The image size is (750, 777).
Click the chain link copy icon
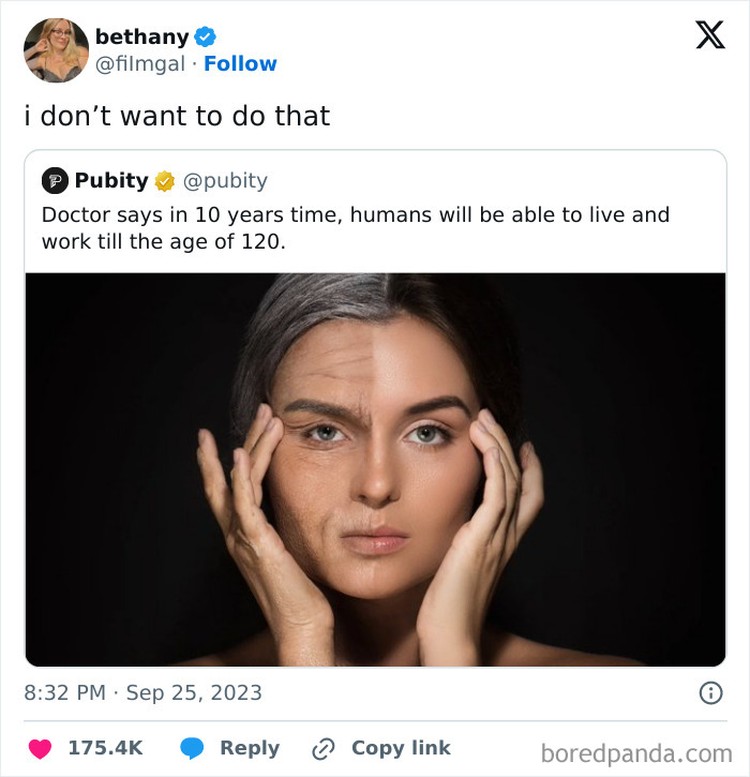pyautogui.click(x=323, y=749)
